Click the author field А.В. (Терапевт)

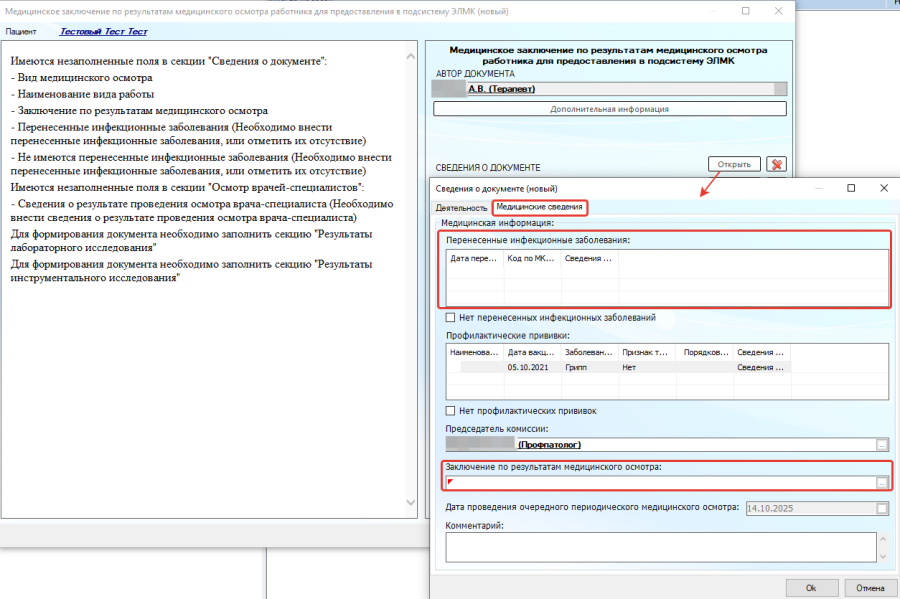[x=610, y=89]
